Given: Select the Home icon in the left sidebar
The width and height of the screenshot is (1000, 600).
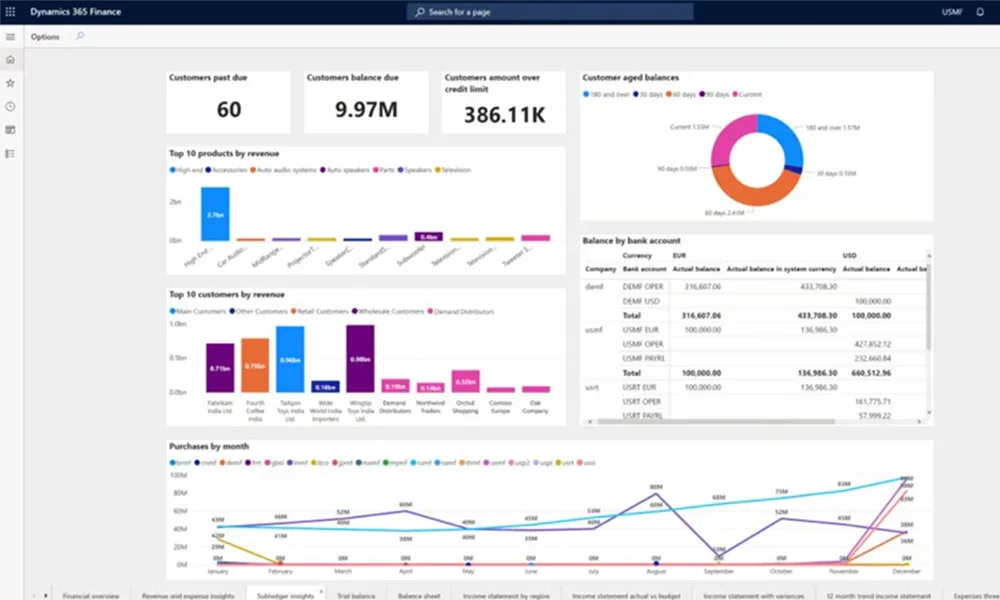Looking at the screenshot, I should tap(10, 60).
